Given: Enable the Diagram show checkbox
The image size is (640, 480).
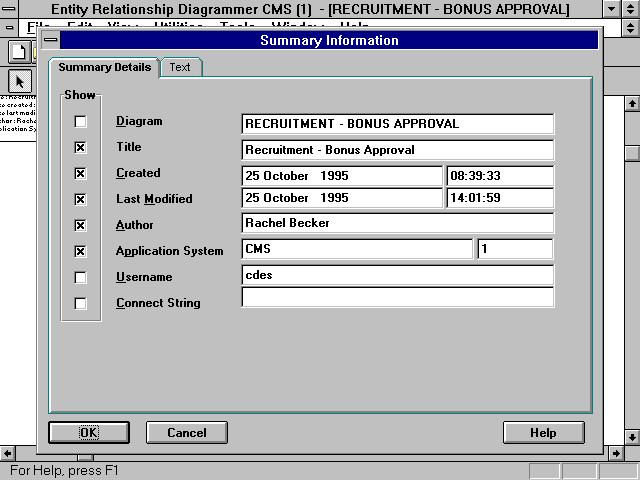Looking at the screenshot, I should point(81,122).
